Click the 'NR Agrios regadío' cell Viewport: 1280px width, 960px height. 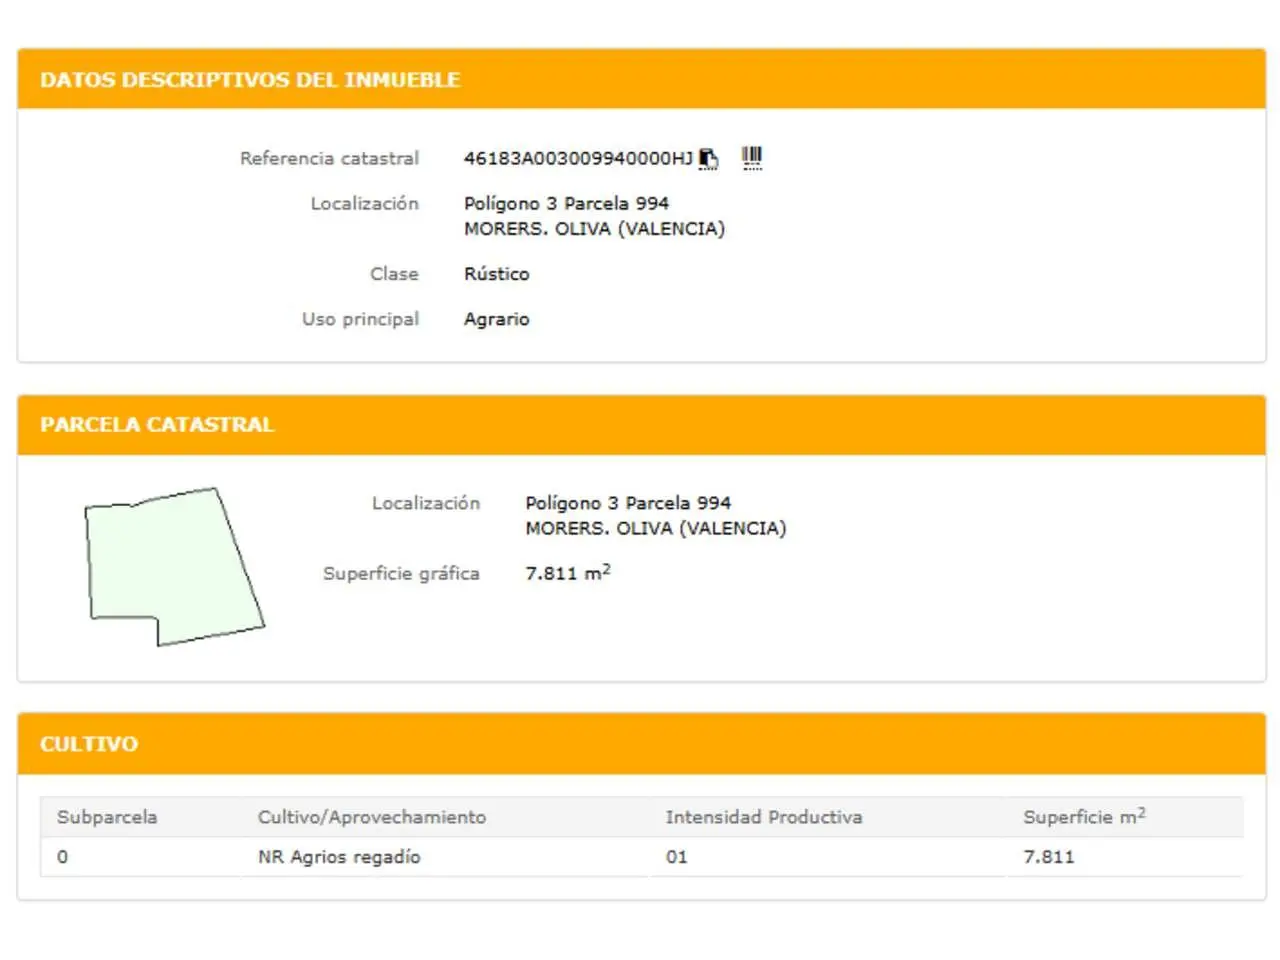(339, 857)
